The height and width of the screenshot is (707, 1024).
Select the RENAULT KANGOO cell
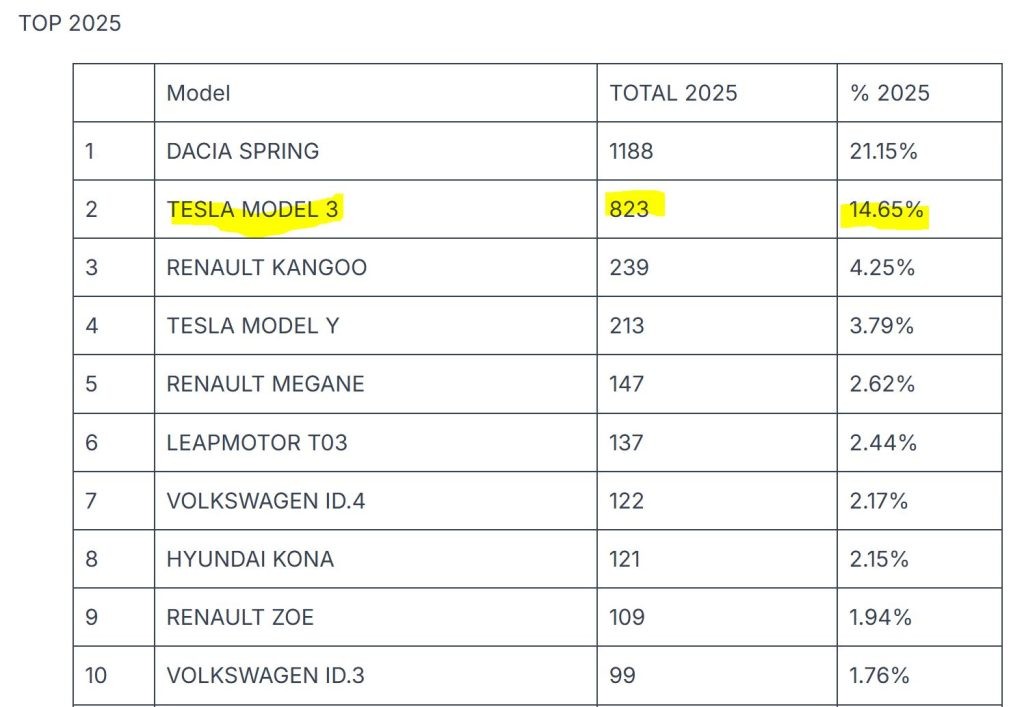coord(267,267)
